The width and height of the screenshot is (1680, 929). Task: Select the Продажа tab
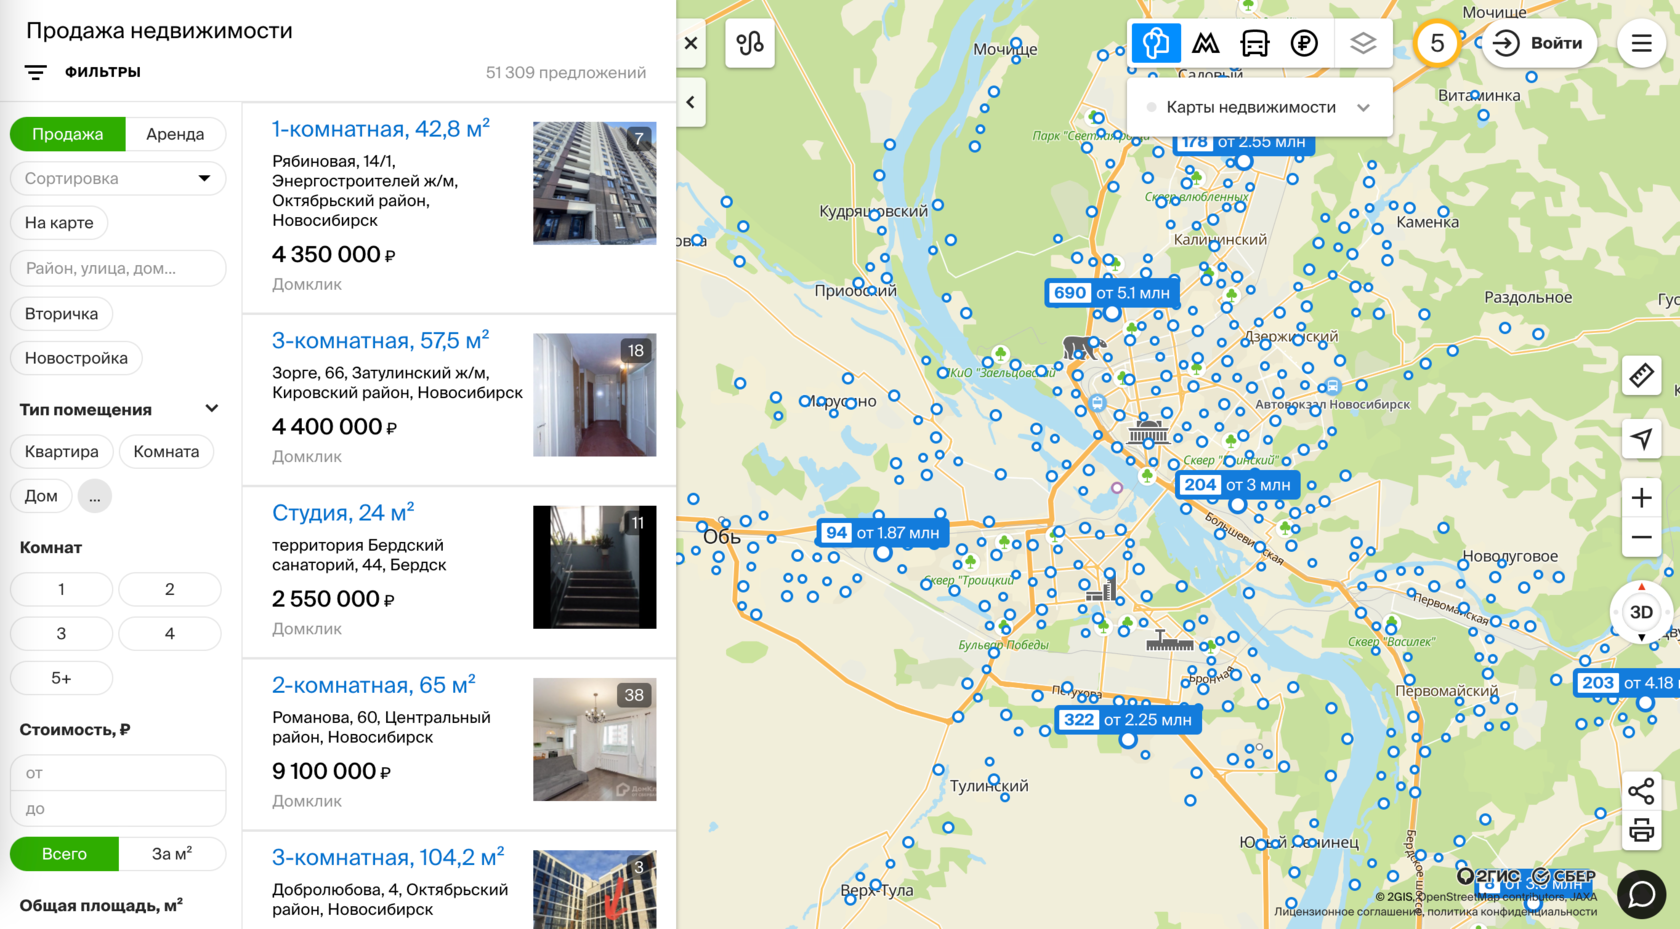[x=68, y=134]
